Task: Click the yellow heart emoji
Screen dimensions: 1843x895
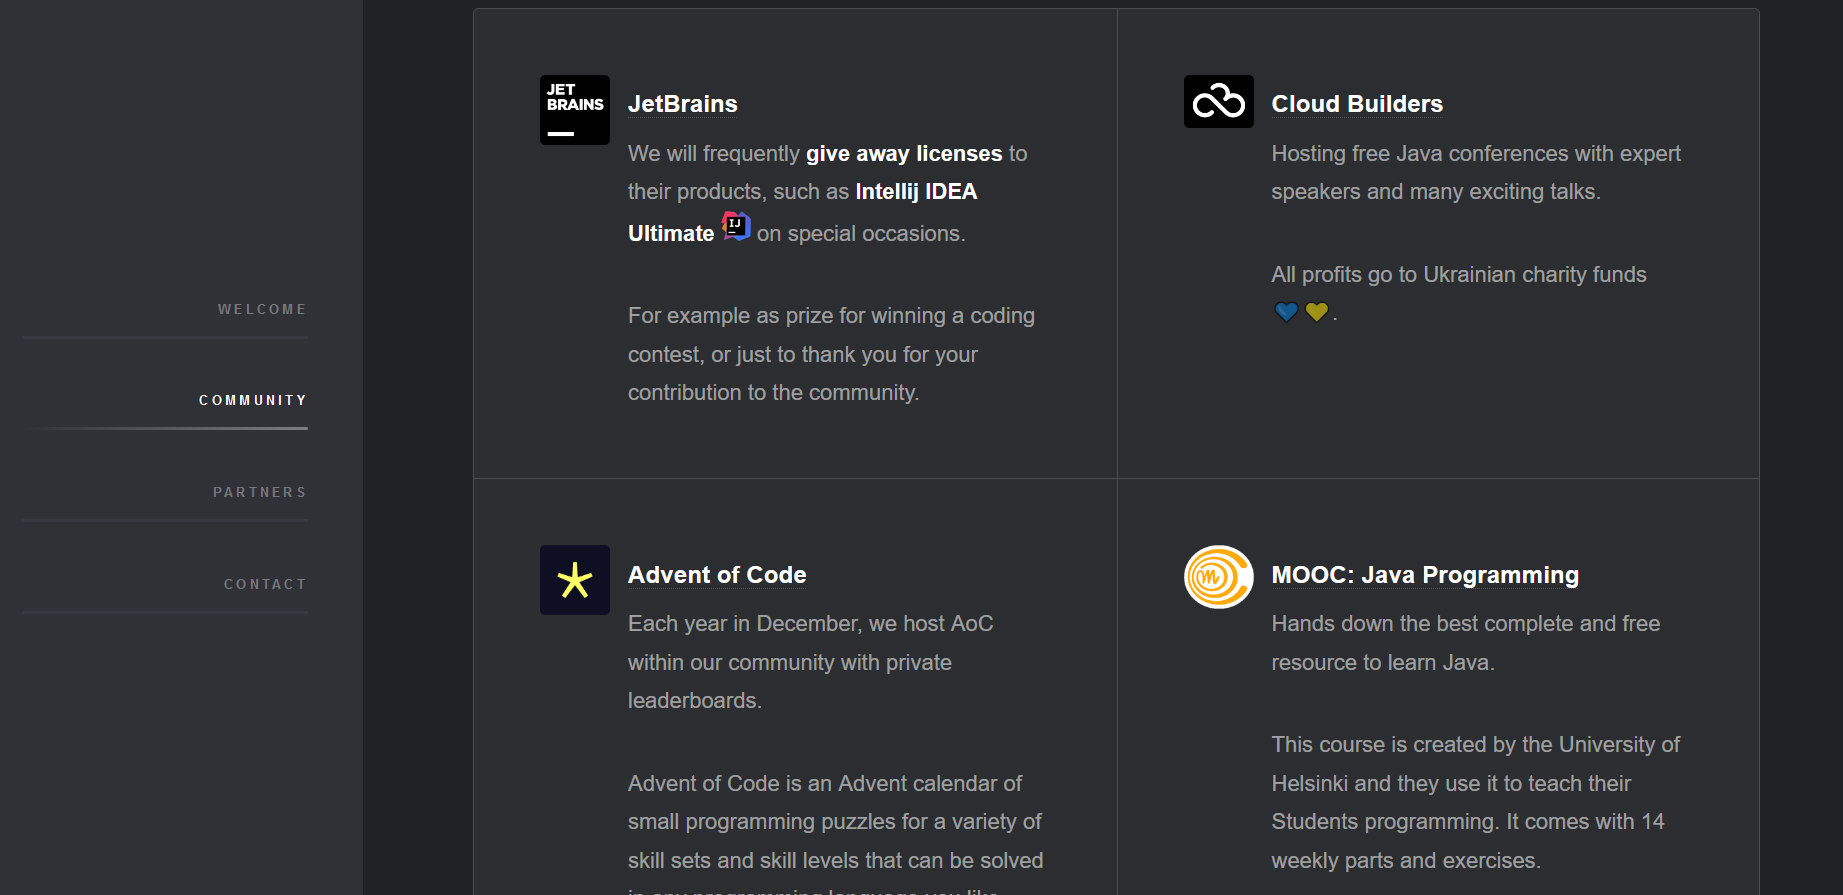Action: click(x=1317, y=312)
